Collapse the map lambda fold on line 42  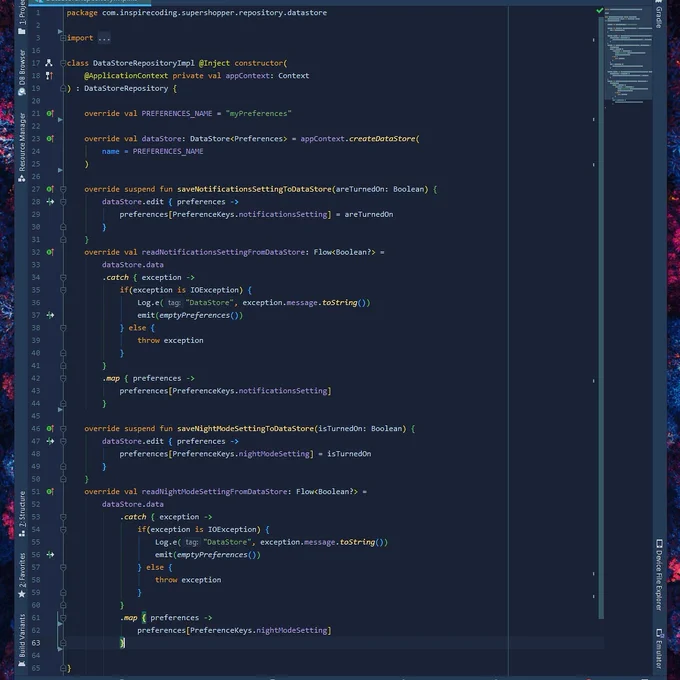pos(63,378)
